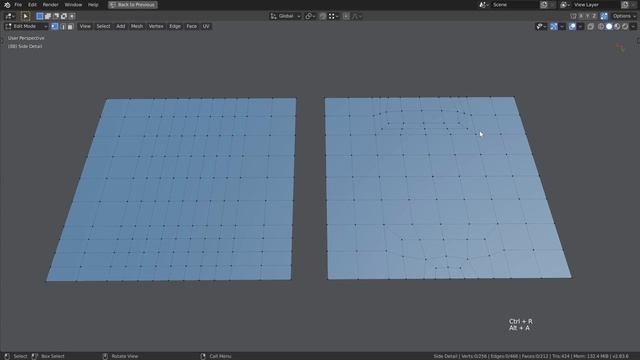The width and height of the screenshot is (640, 360).
Task: Enable edge select mode
Action: coord(62,26)
